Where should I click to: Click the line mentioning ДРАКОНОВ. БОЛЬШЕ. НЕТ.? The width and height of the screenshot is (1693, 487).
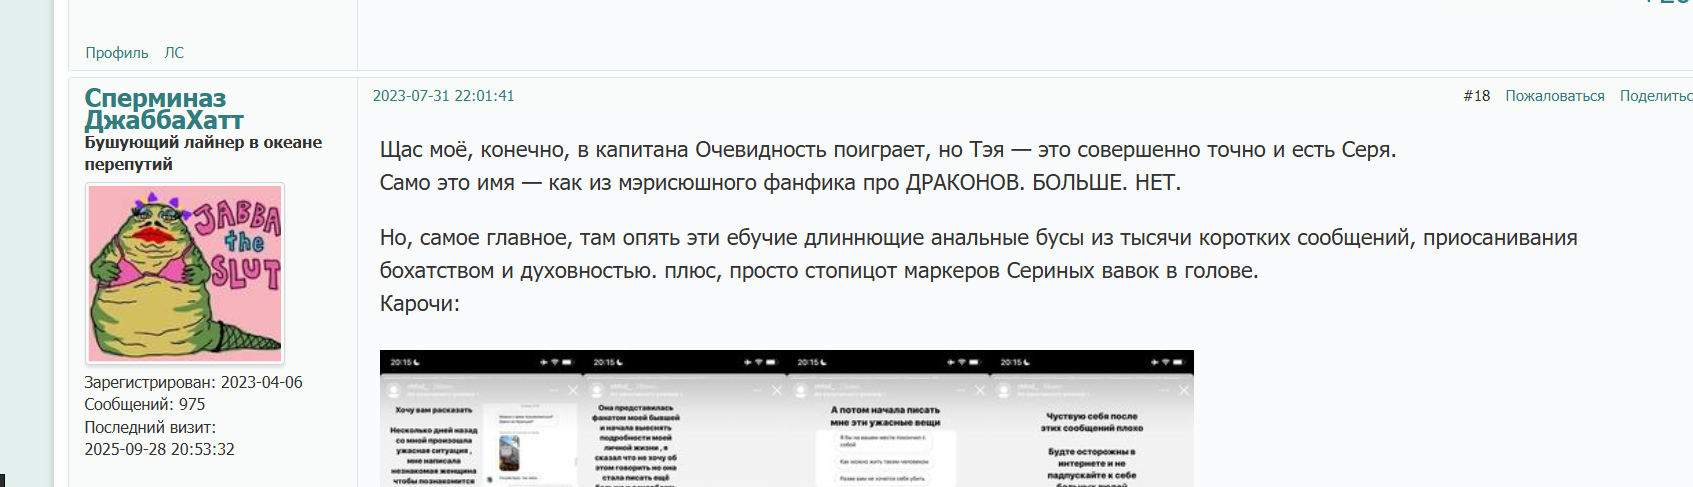780,183
